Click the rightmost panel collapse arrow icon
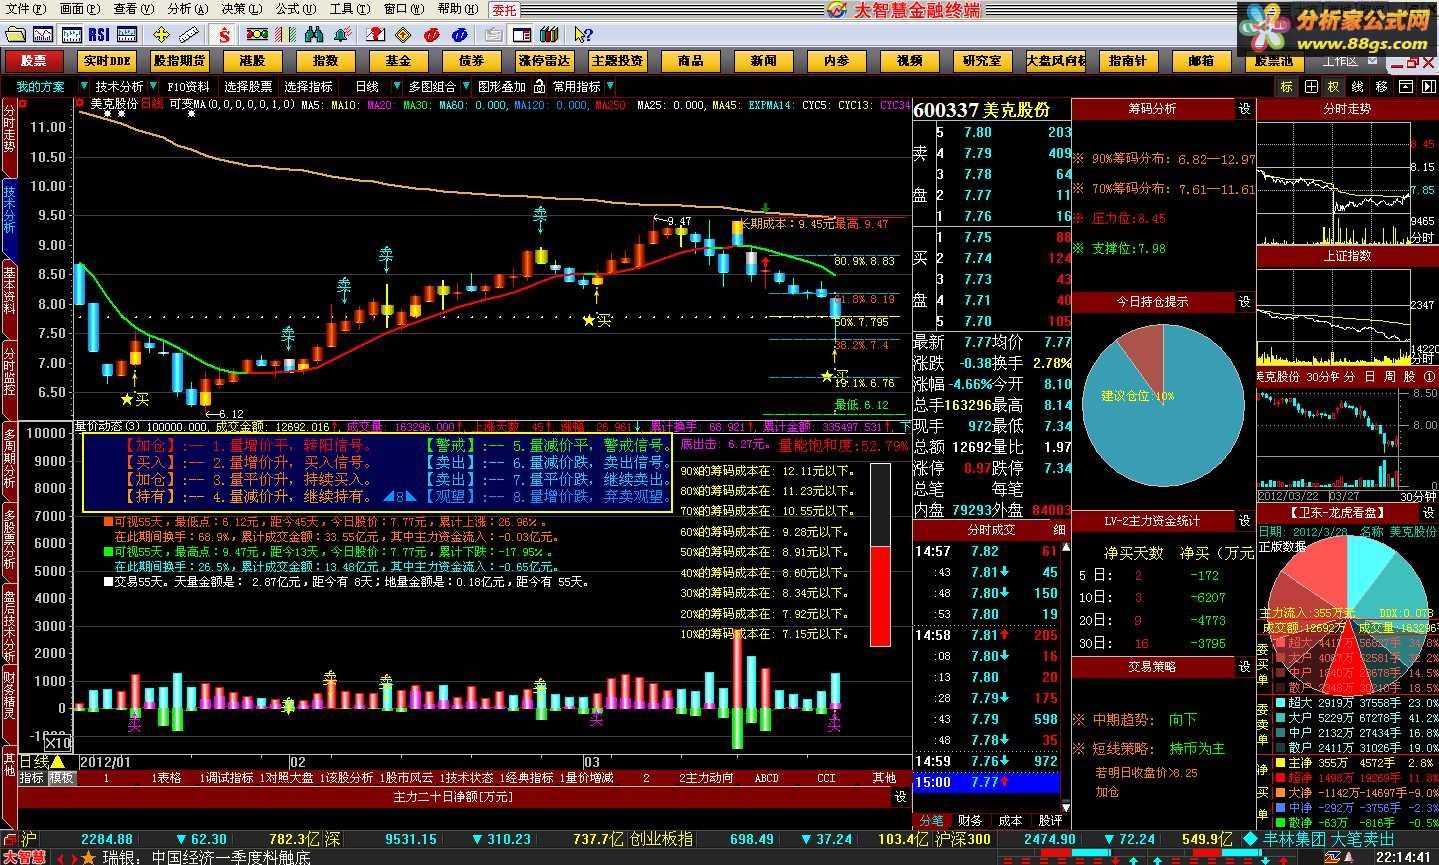This screenshot has height=865, width=1439. coord(1428,87)
